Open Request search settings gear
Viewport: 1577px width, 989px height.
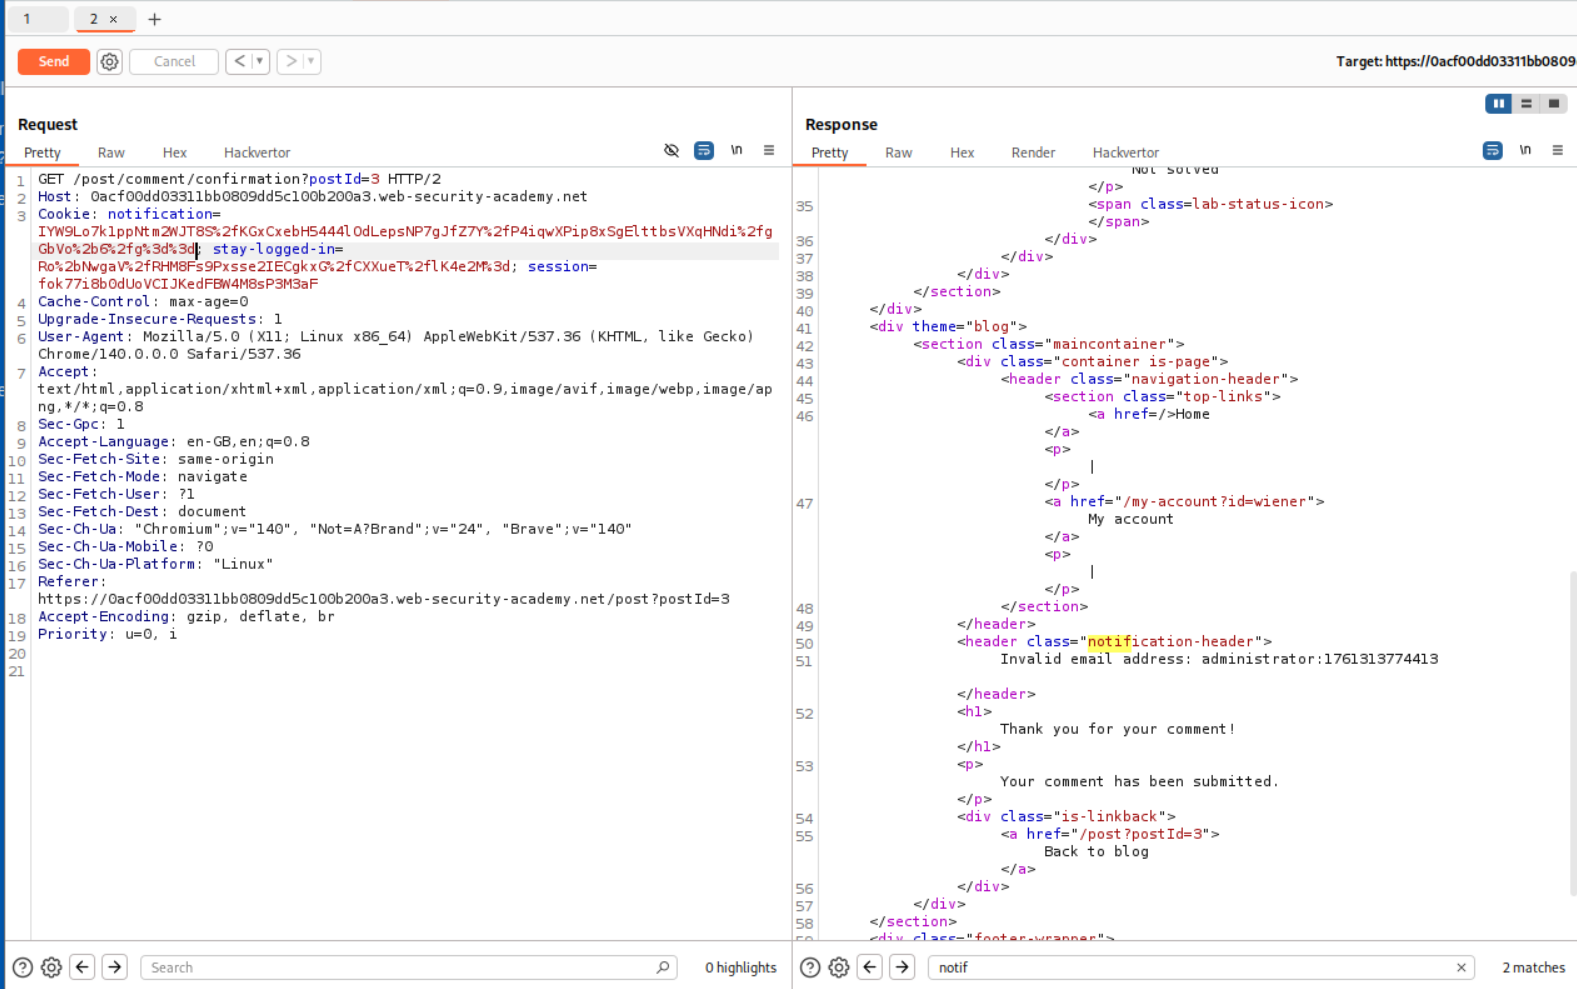click(x=51, y=967)
